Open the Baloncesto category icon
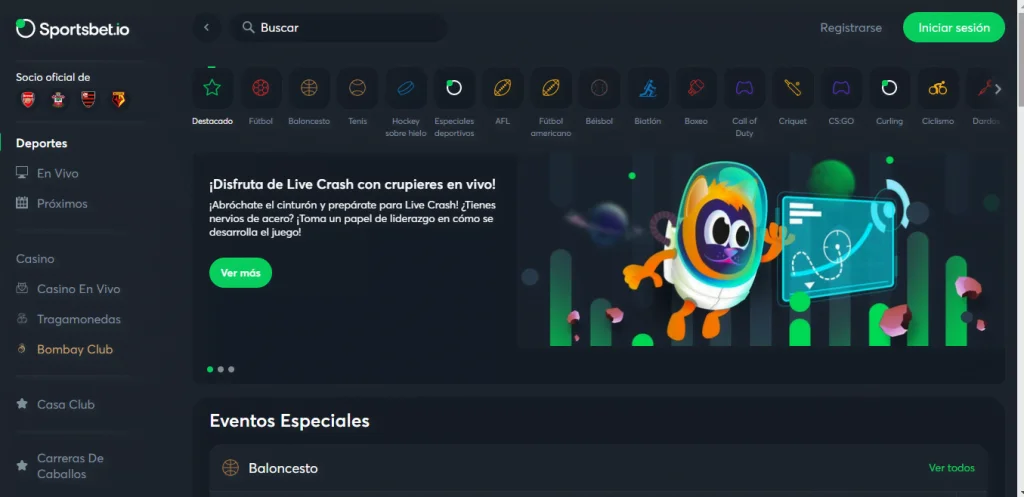This screenshot has height=497, width=1024. (x=309, y=88)
